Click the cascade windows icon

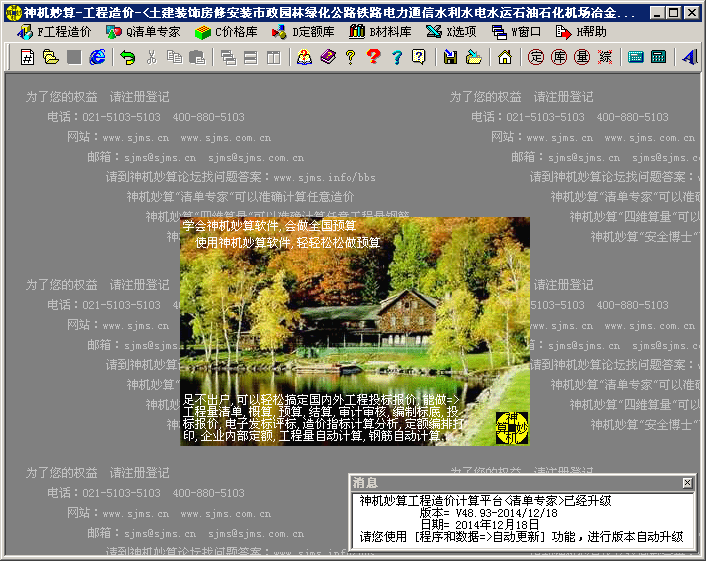tap(228, 57)
